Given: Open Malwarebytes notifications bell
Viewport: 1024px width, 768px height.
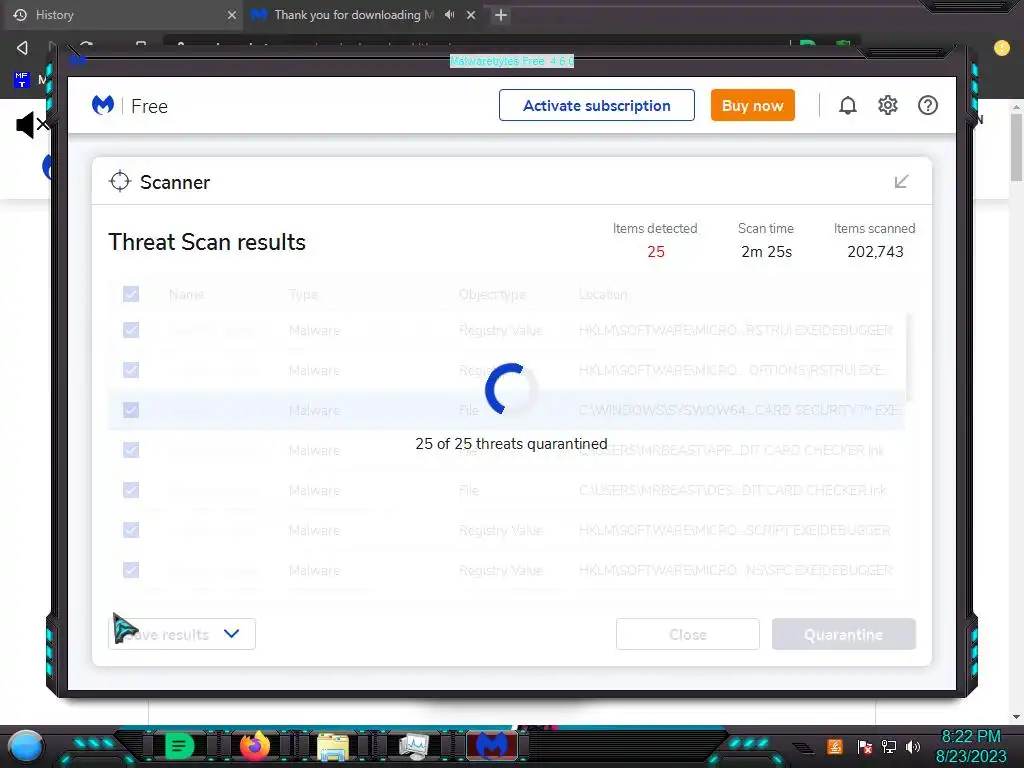Looking at the screenshot, I should [x=848, y=105].
